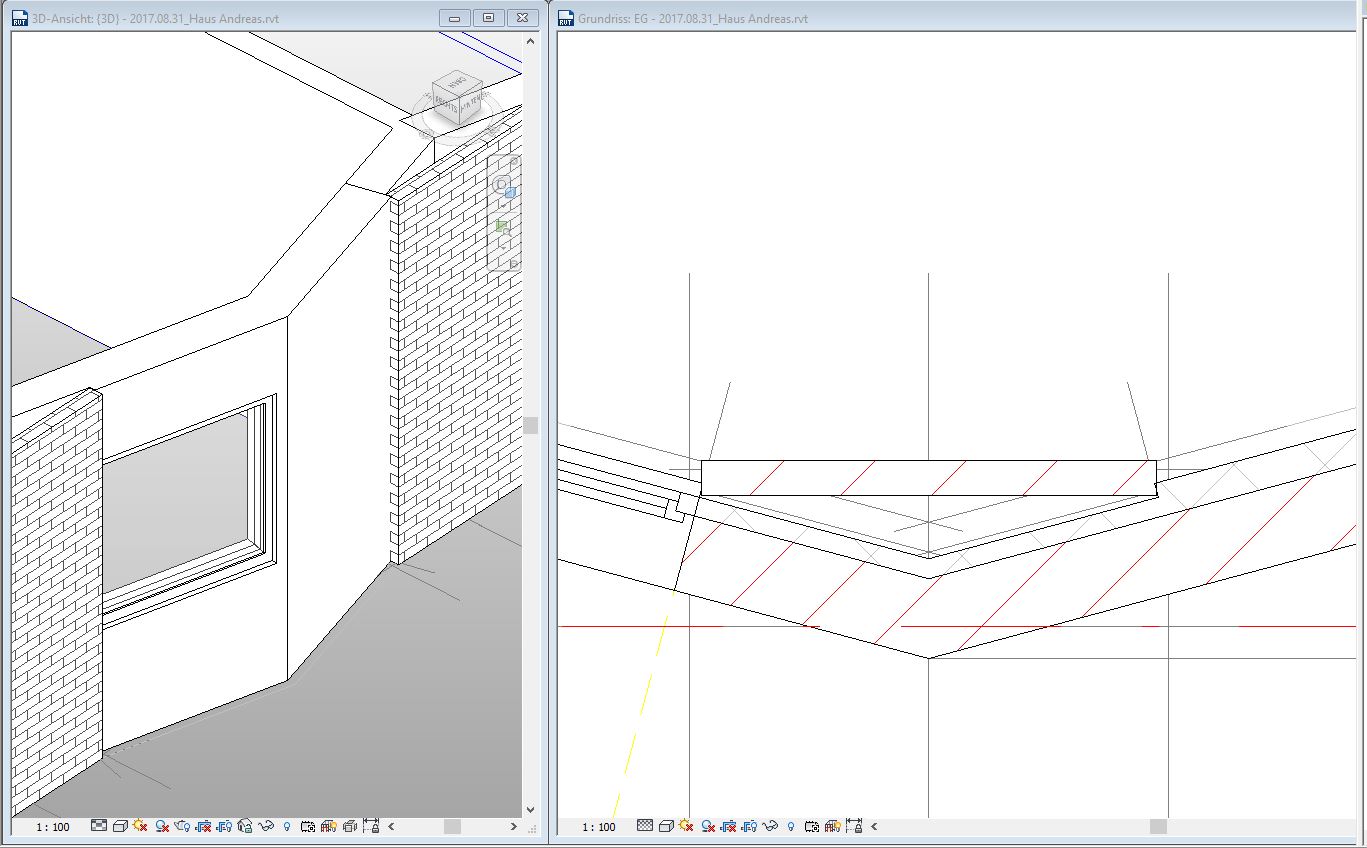The width and height of the screenshot is (1367, 848).
Task: Open Detail Level in the floor plan control bar
Action: pyautogui.click(x=645, y=826)
